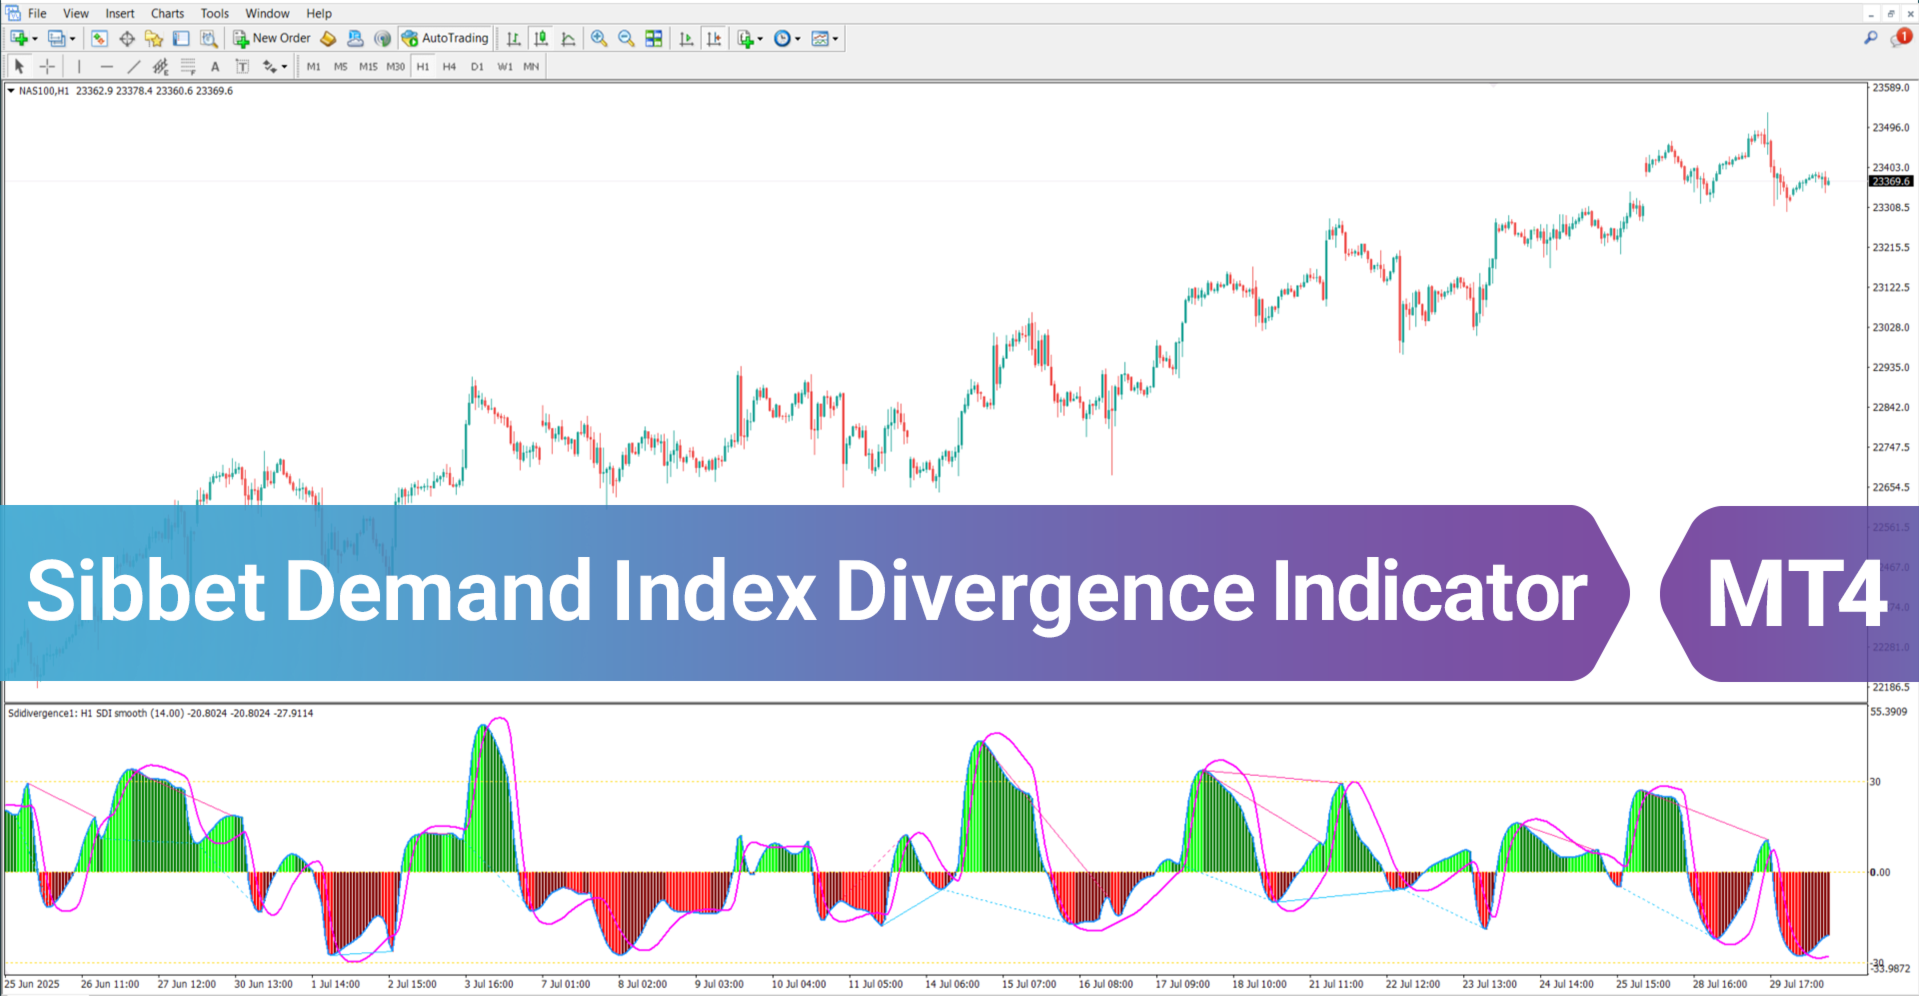Expand the arrows objects dropdown arrow
The image size is (1919, 996).
click(284, 67)
